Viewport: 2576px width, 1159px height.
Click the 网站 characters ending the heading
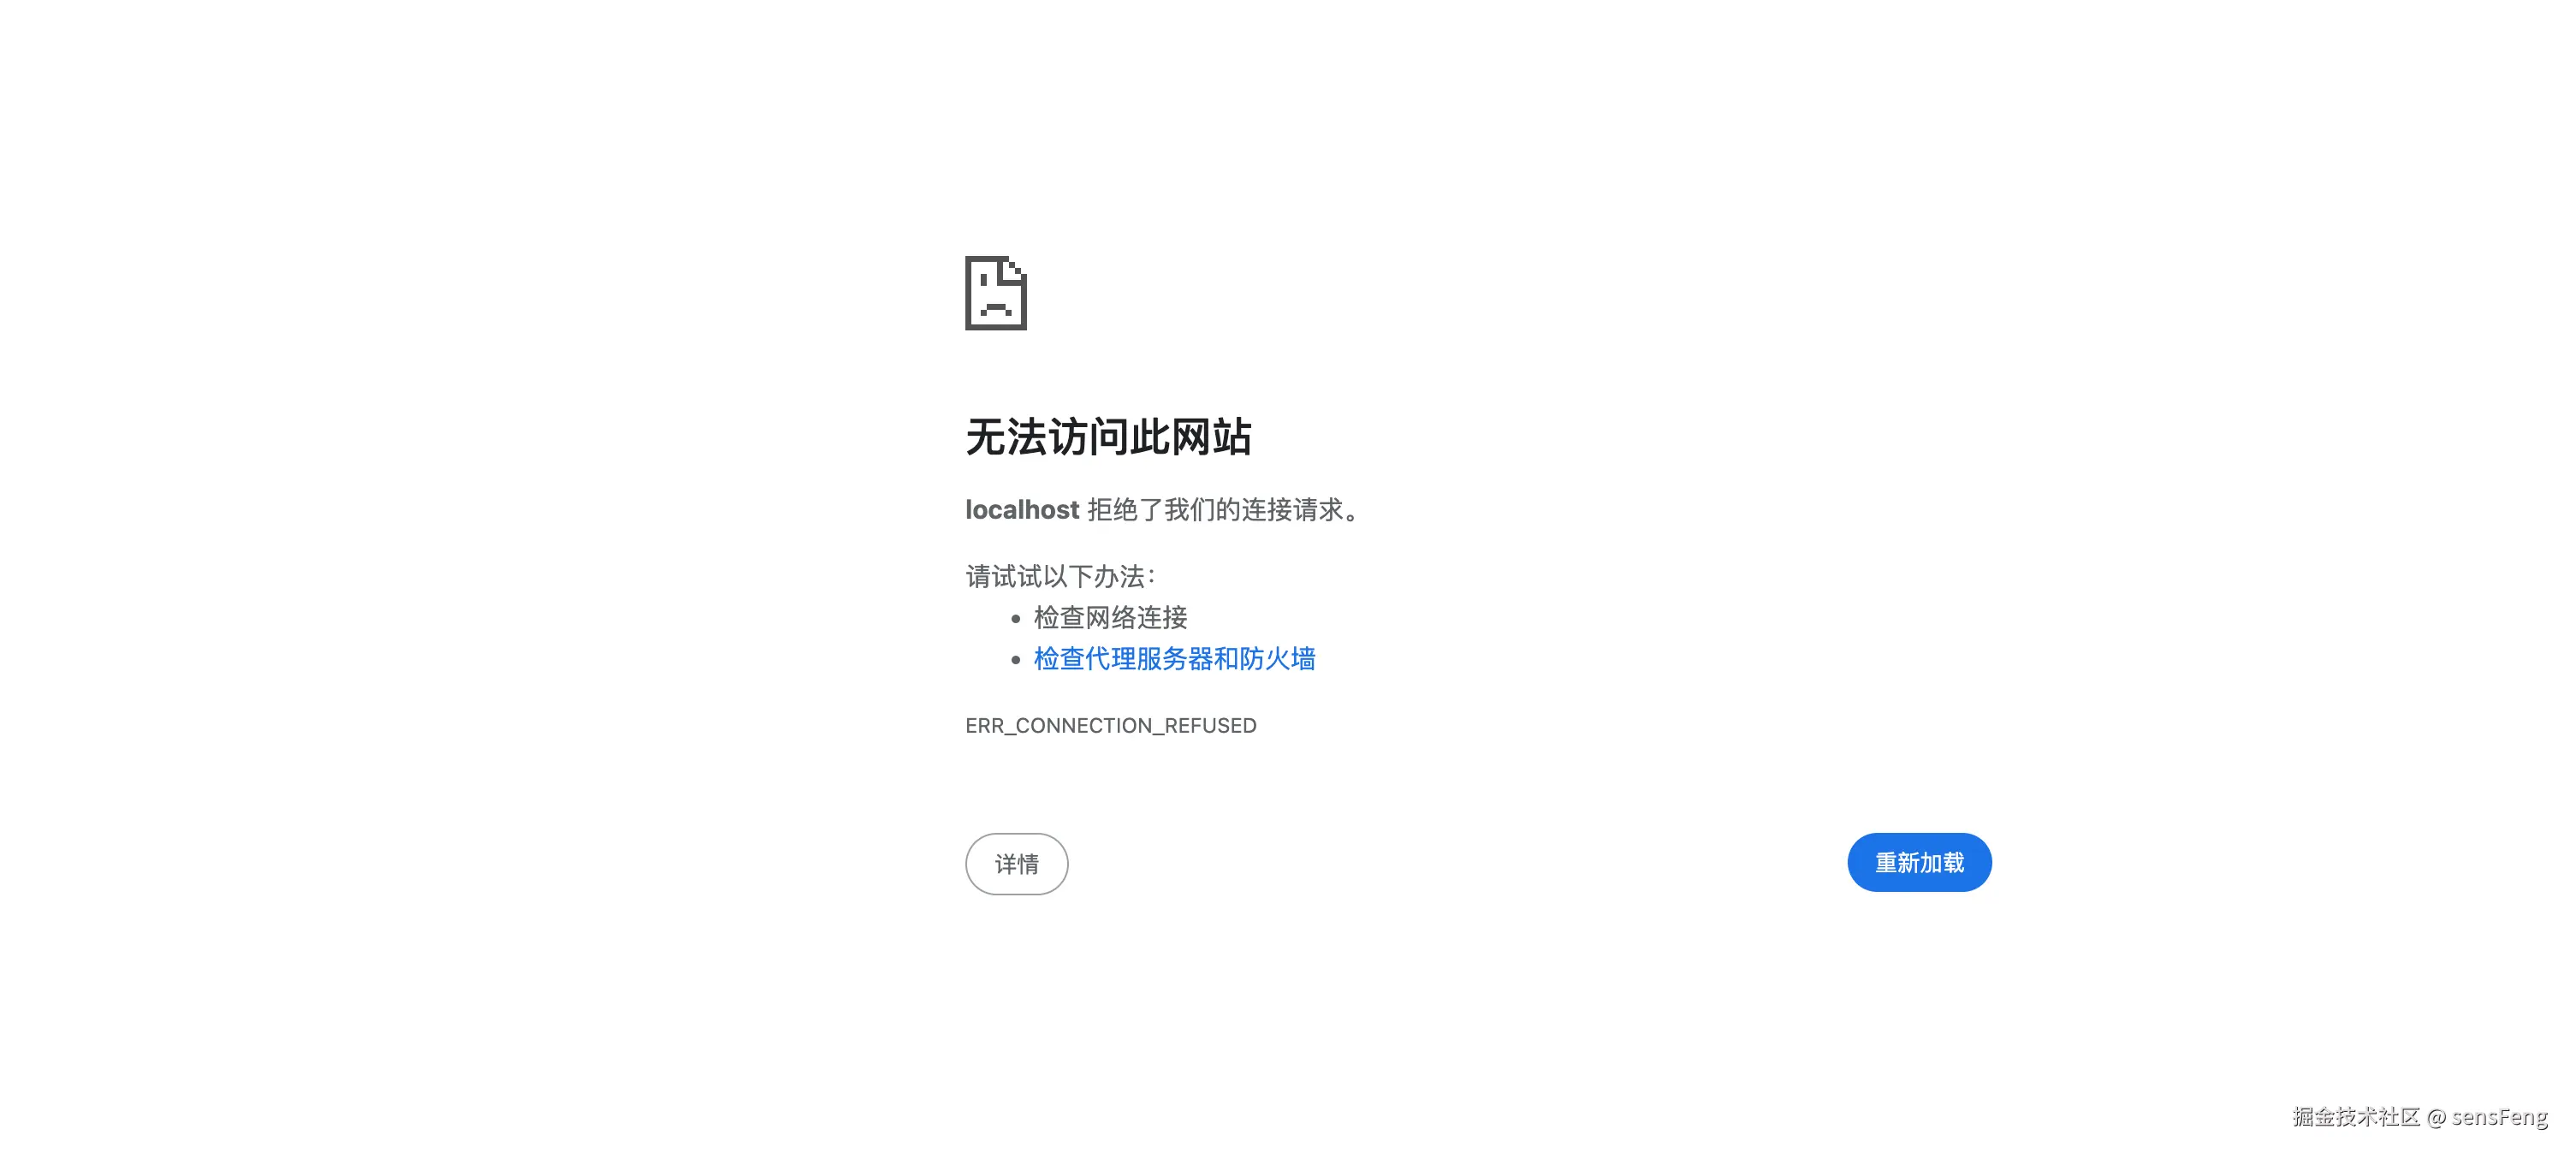(1211, 437)
